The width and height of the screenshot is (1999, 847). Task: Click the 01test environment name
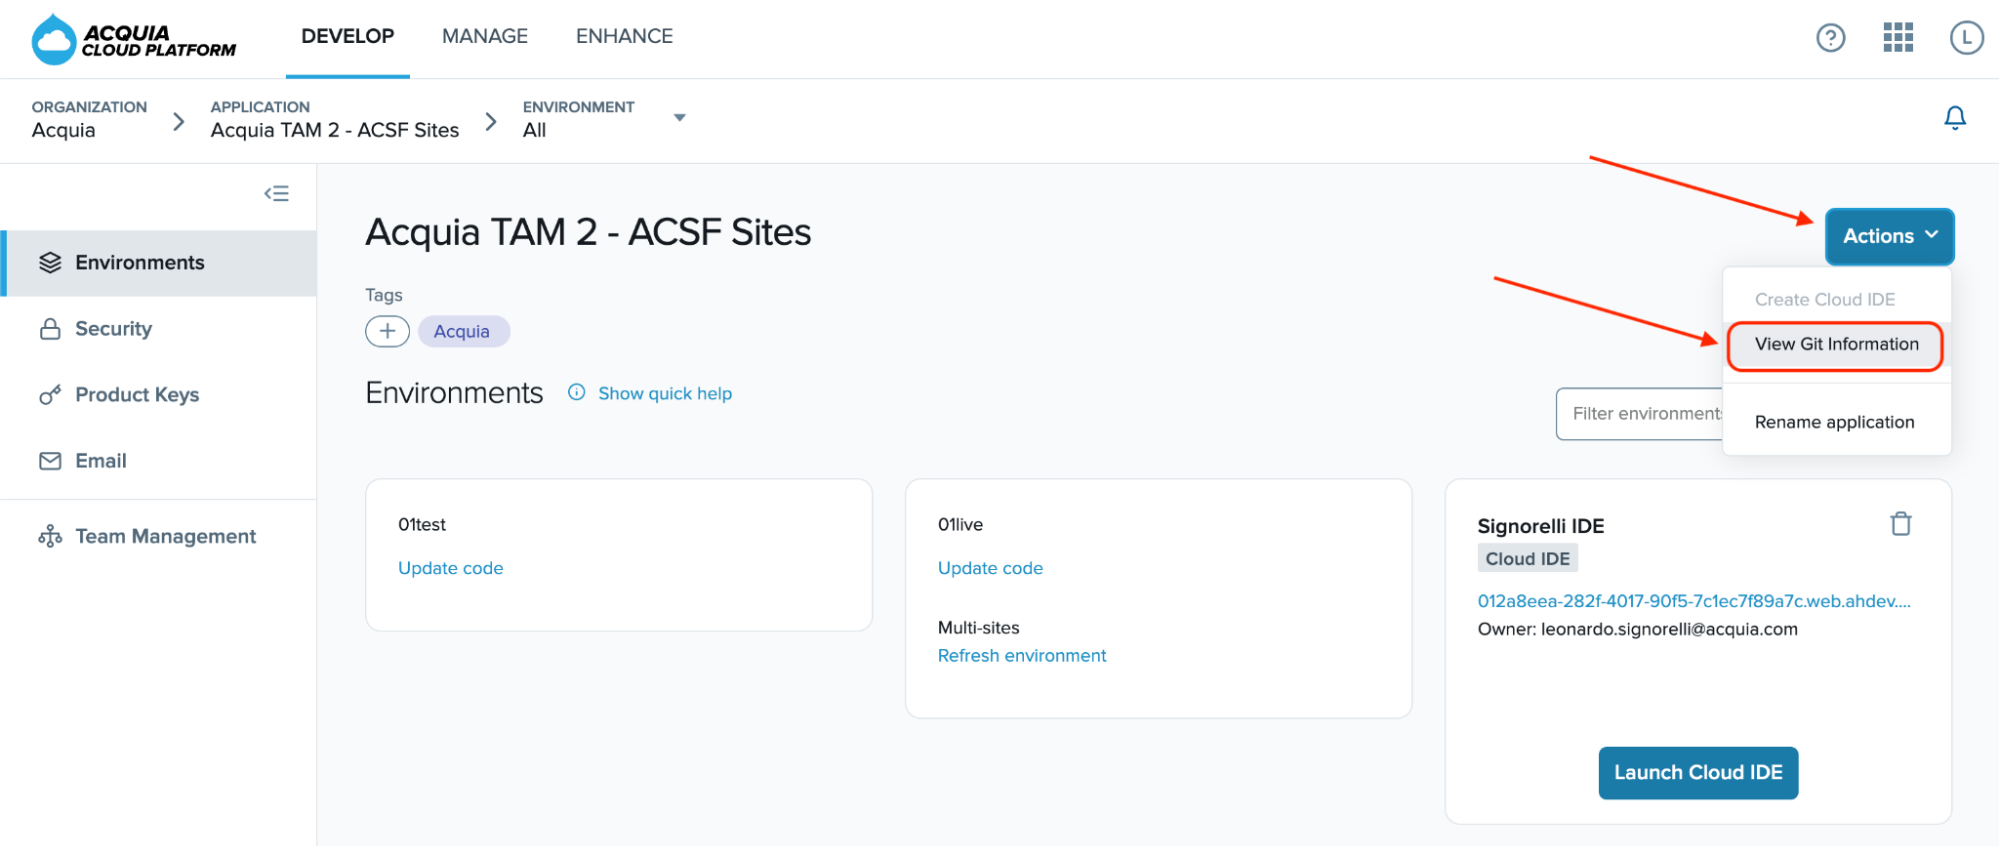click(x=422, y=525)
